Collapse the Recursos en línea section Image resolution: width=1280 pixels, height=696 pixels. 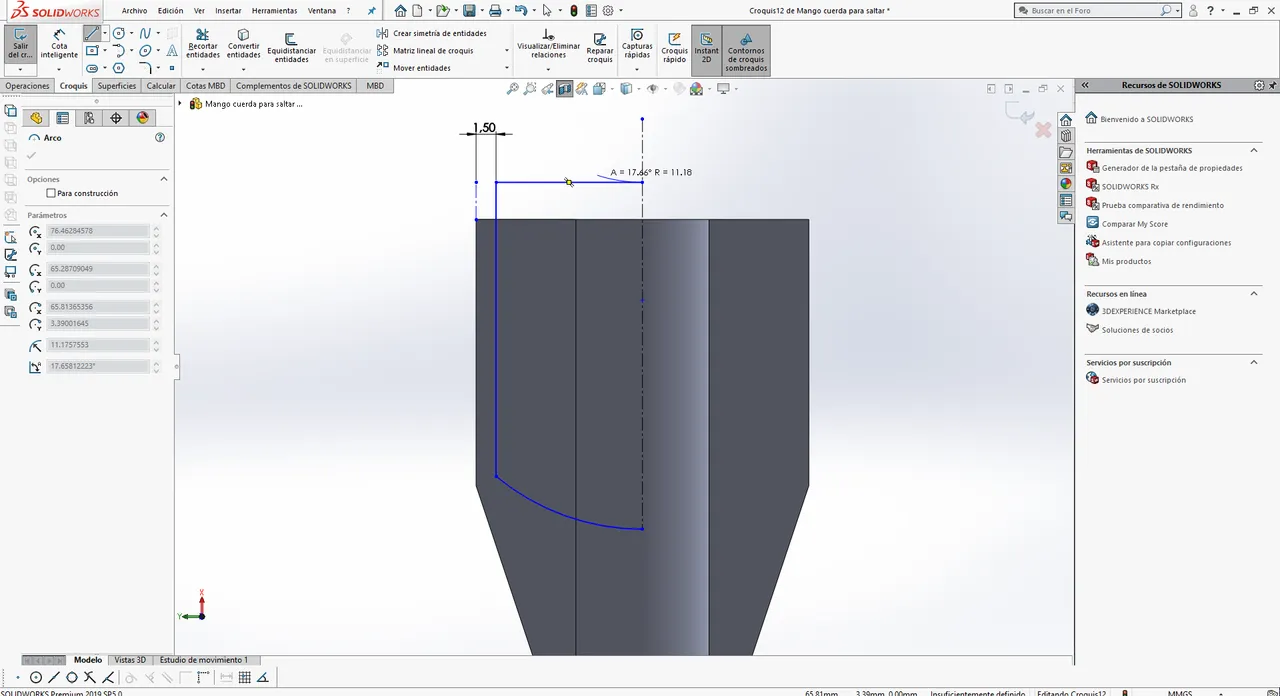click(x=1254, y=293)
